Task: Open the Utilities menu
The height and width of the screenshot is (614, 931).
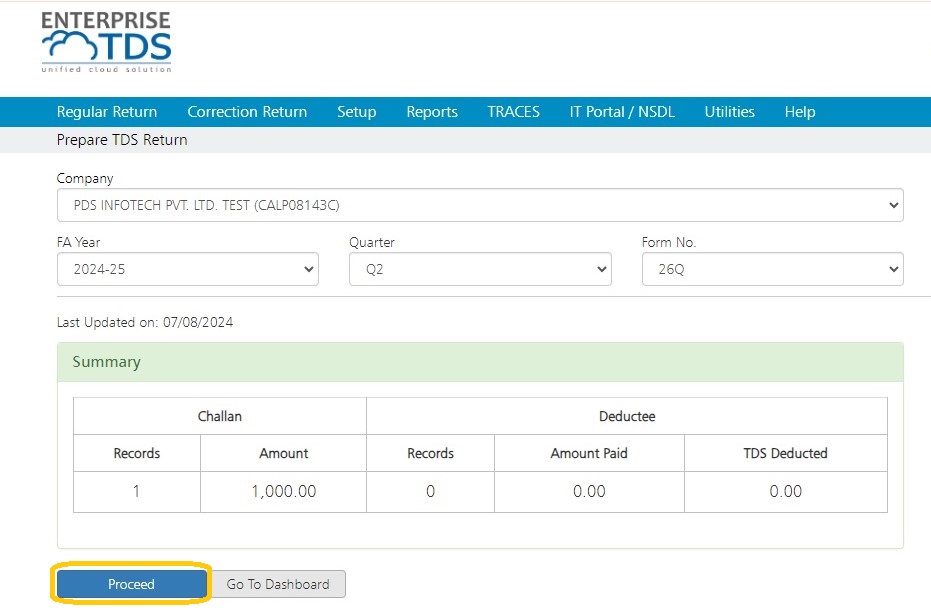Action: tap(729, 112)
